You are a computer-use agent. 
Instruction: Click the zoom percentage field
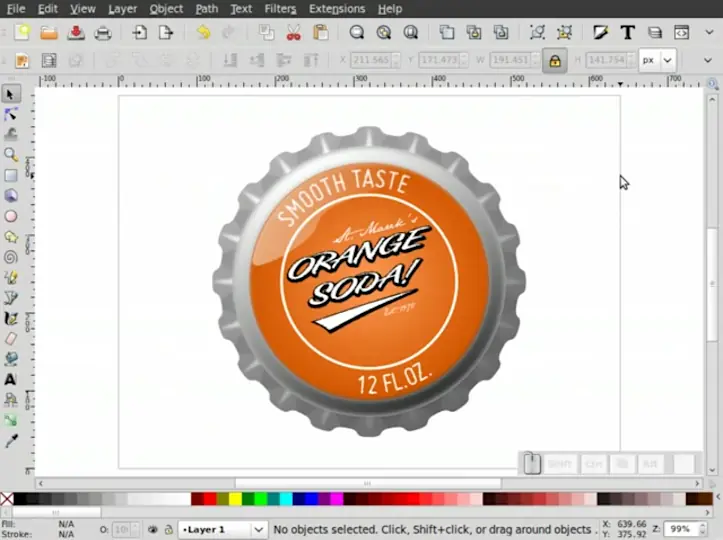(x=682, y=529)
